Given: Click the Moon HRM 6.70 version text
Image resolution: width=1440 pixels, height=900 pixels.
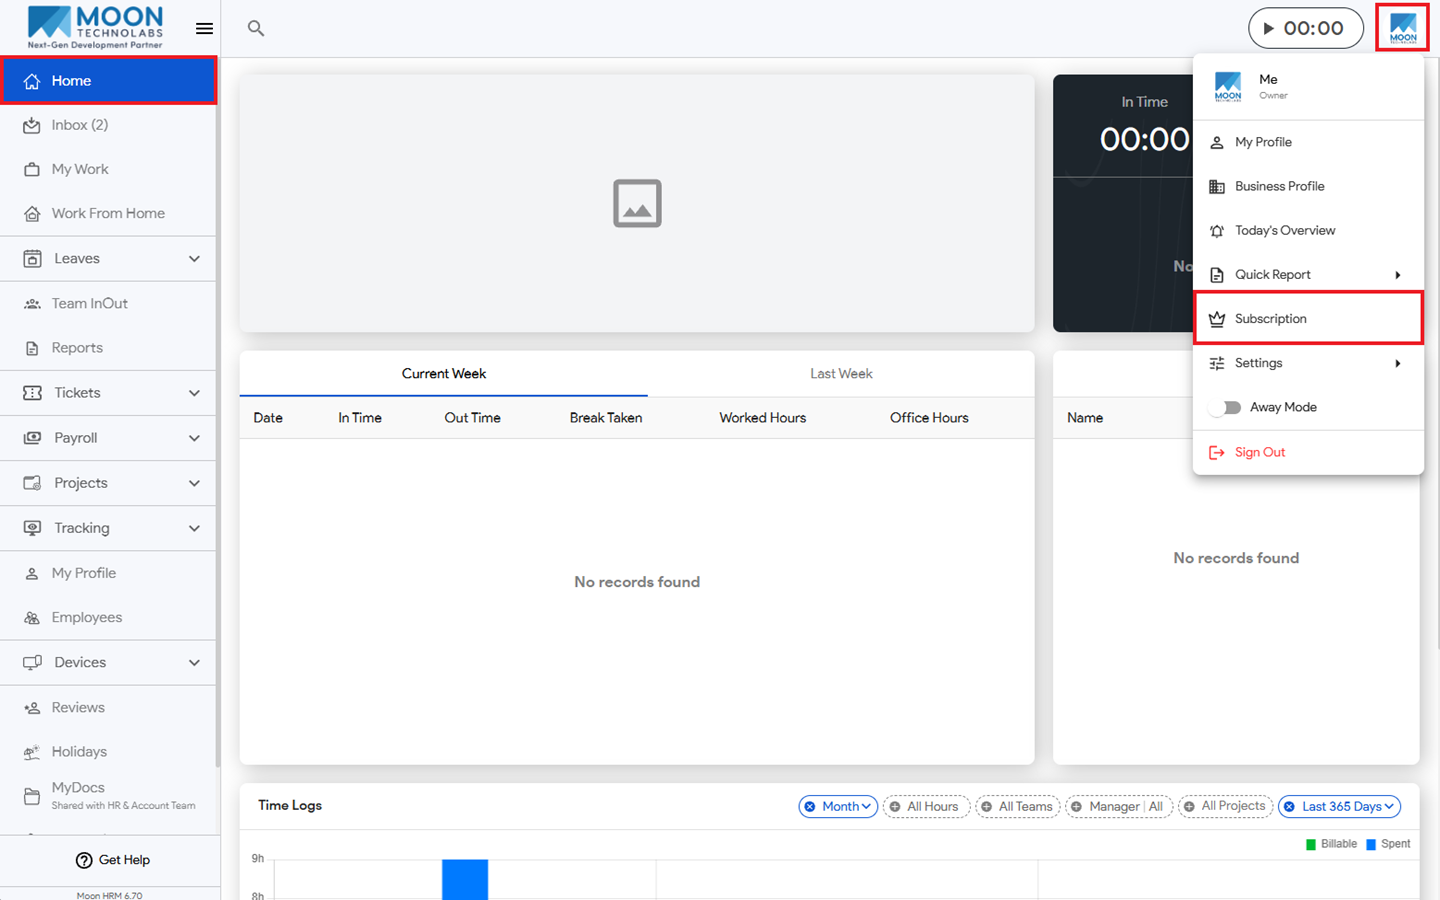Looking at the screenshot, I should [x=110, y=895].
